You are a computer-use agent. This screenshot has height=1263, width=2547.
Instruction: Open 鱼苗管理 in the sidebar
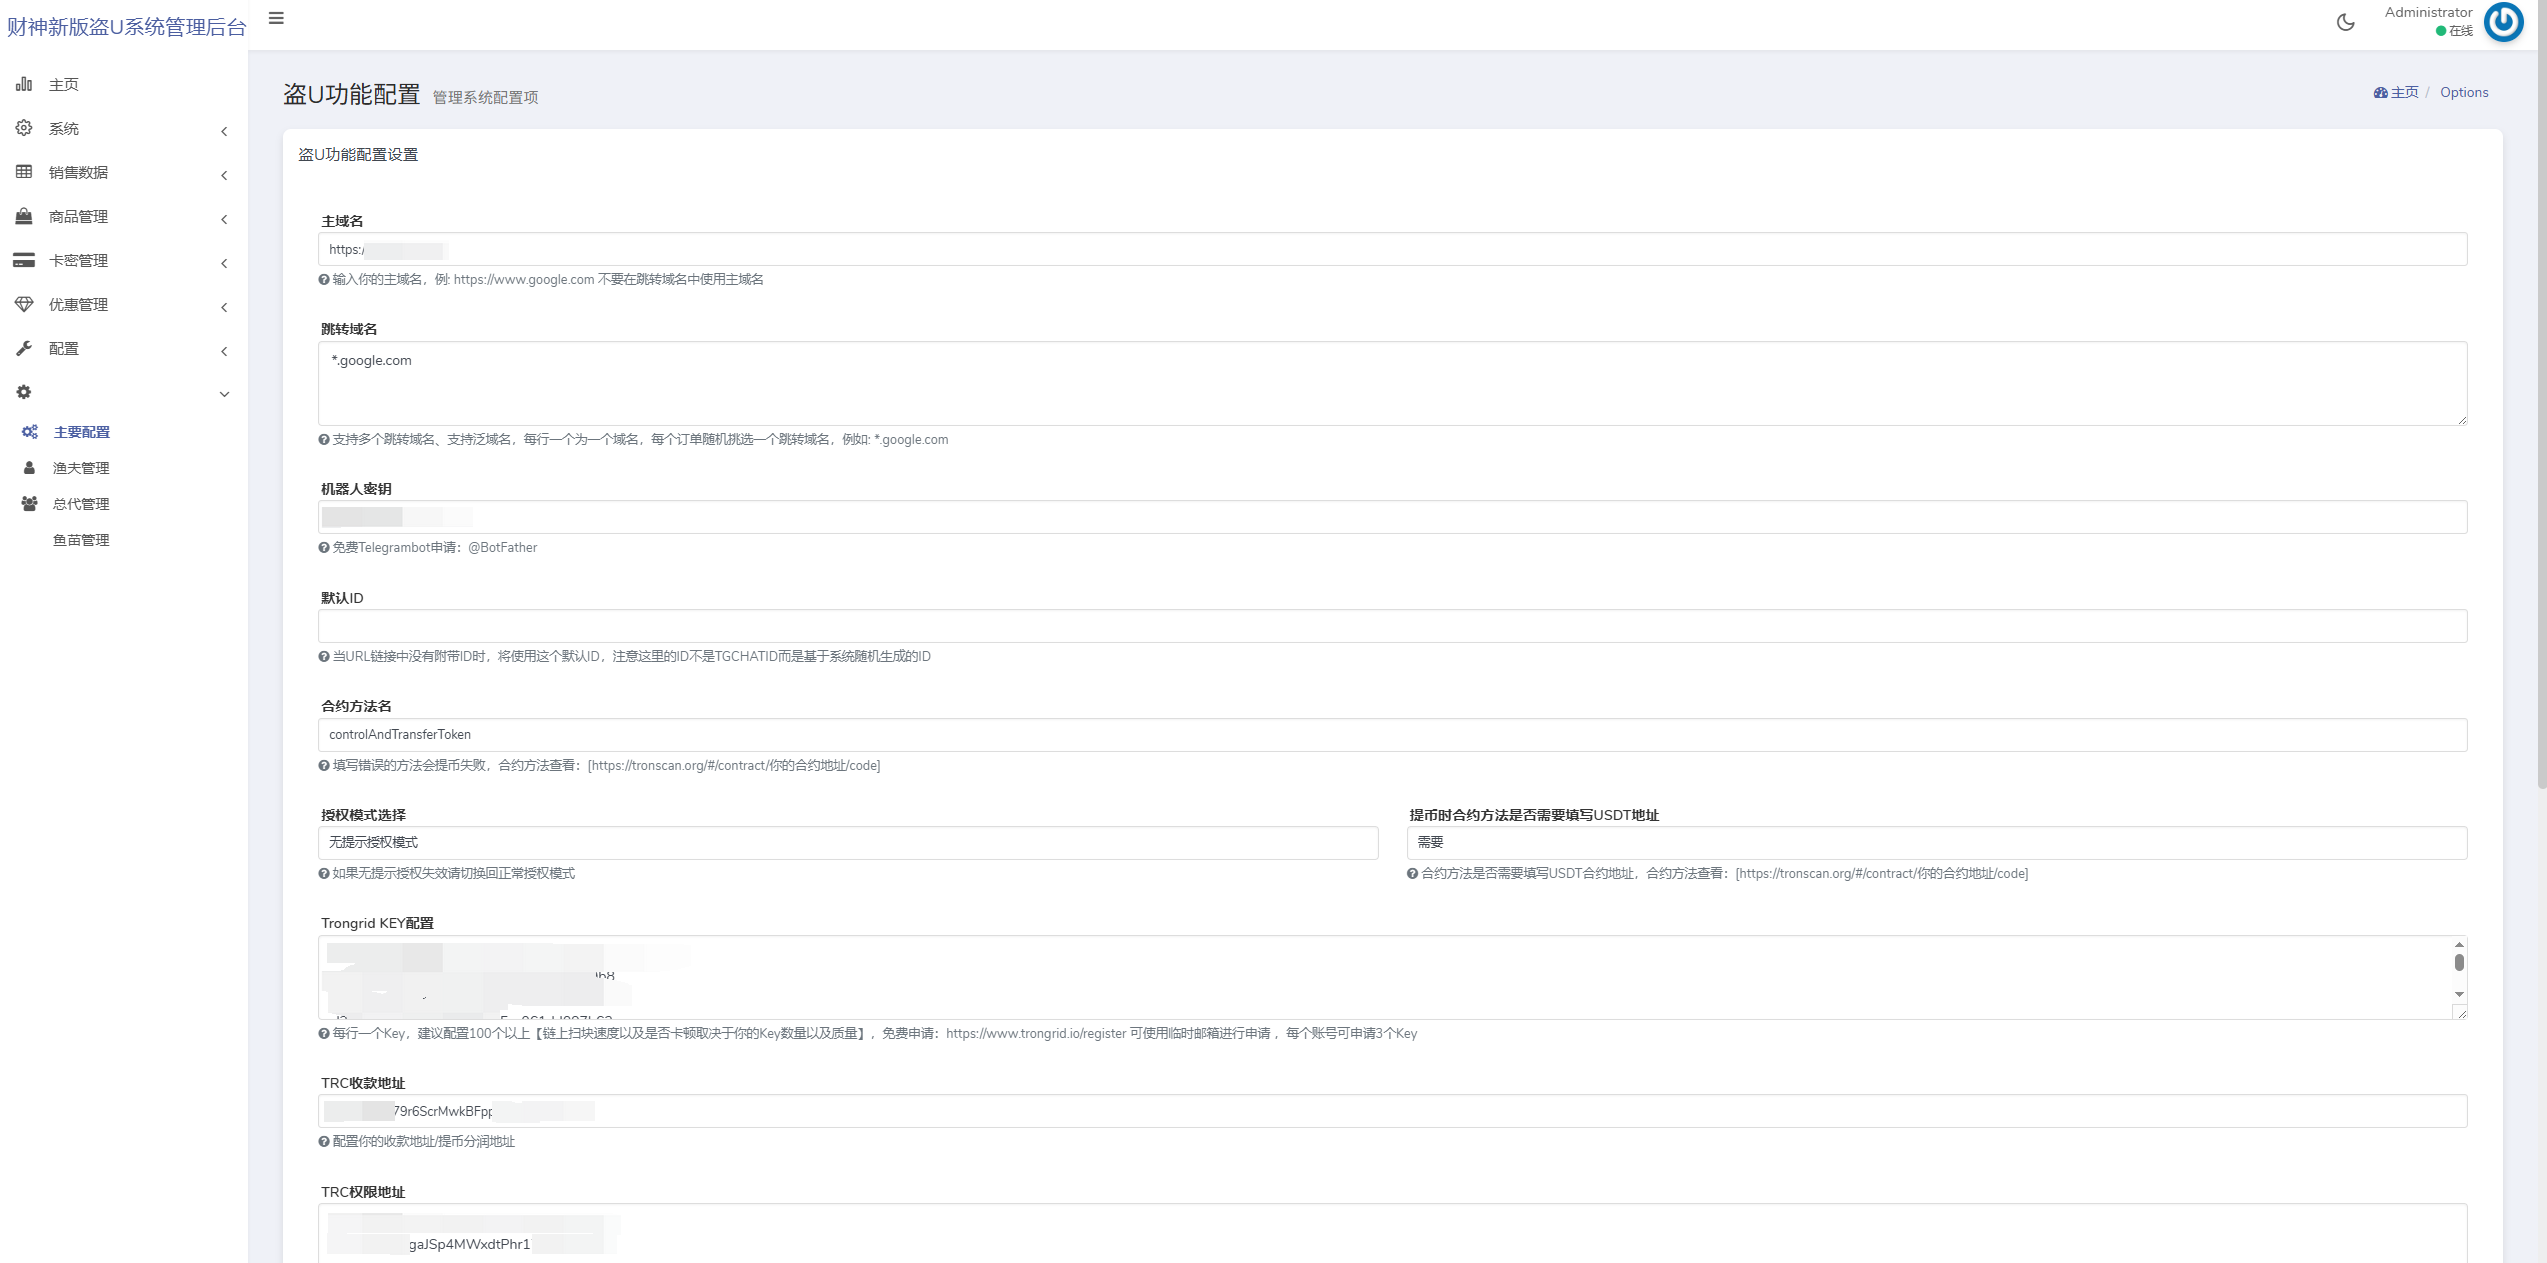(81, 540)
